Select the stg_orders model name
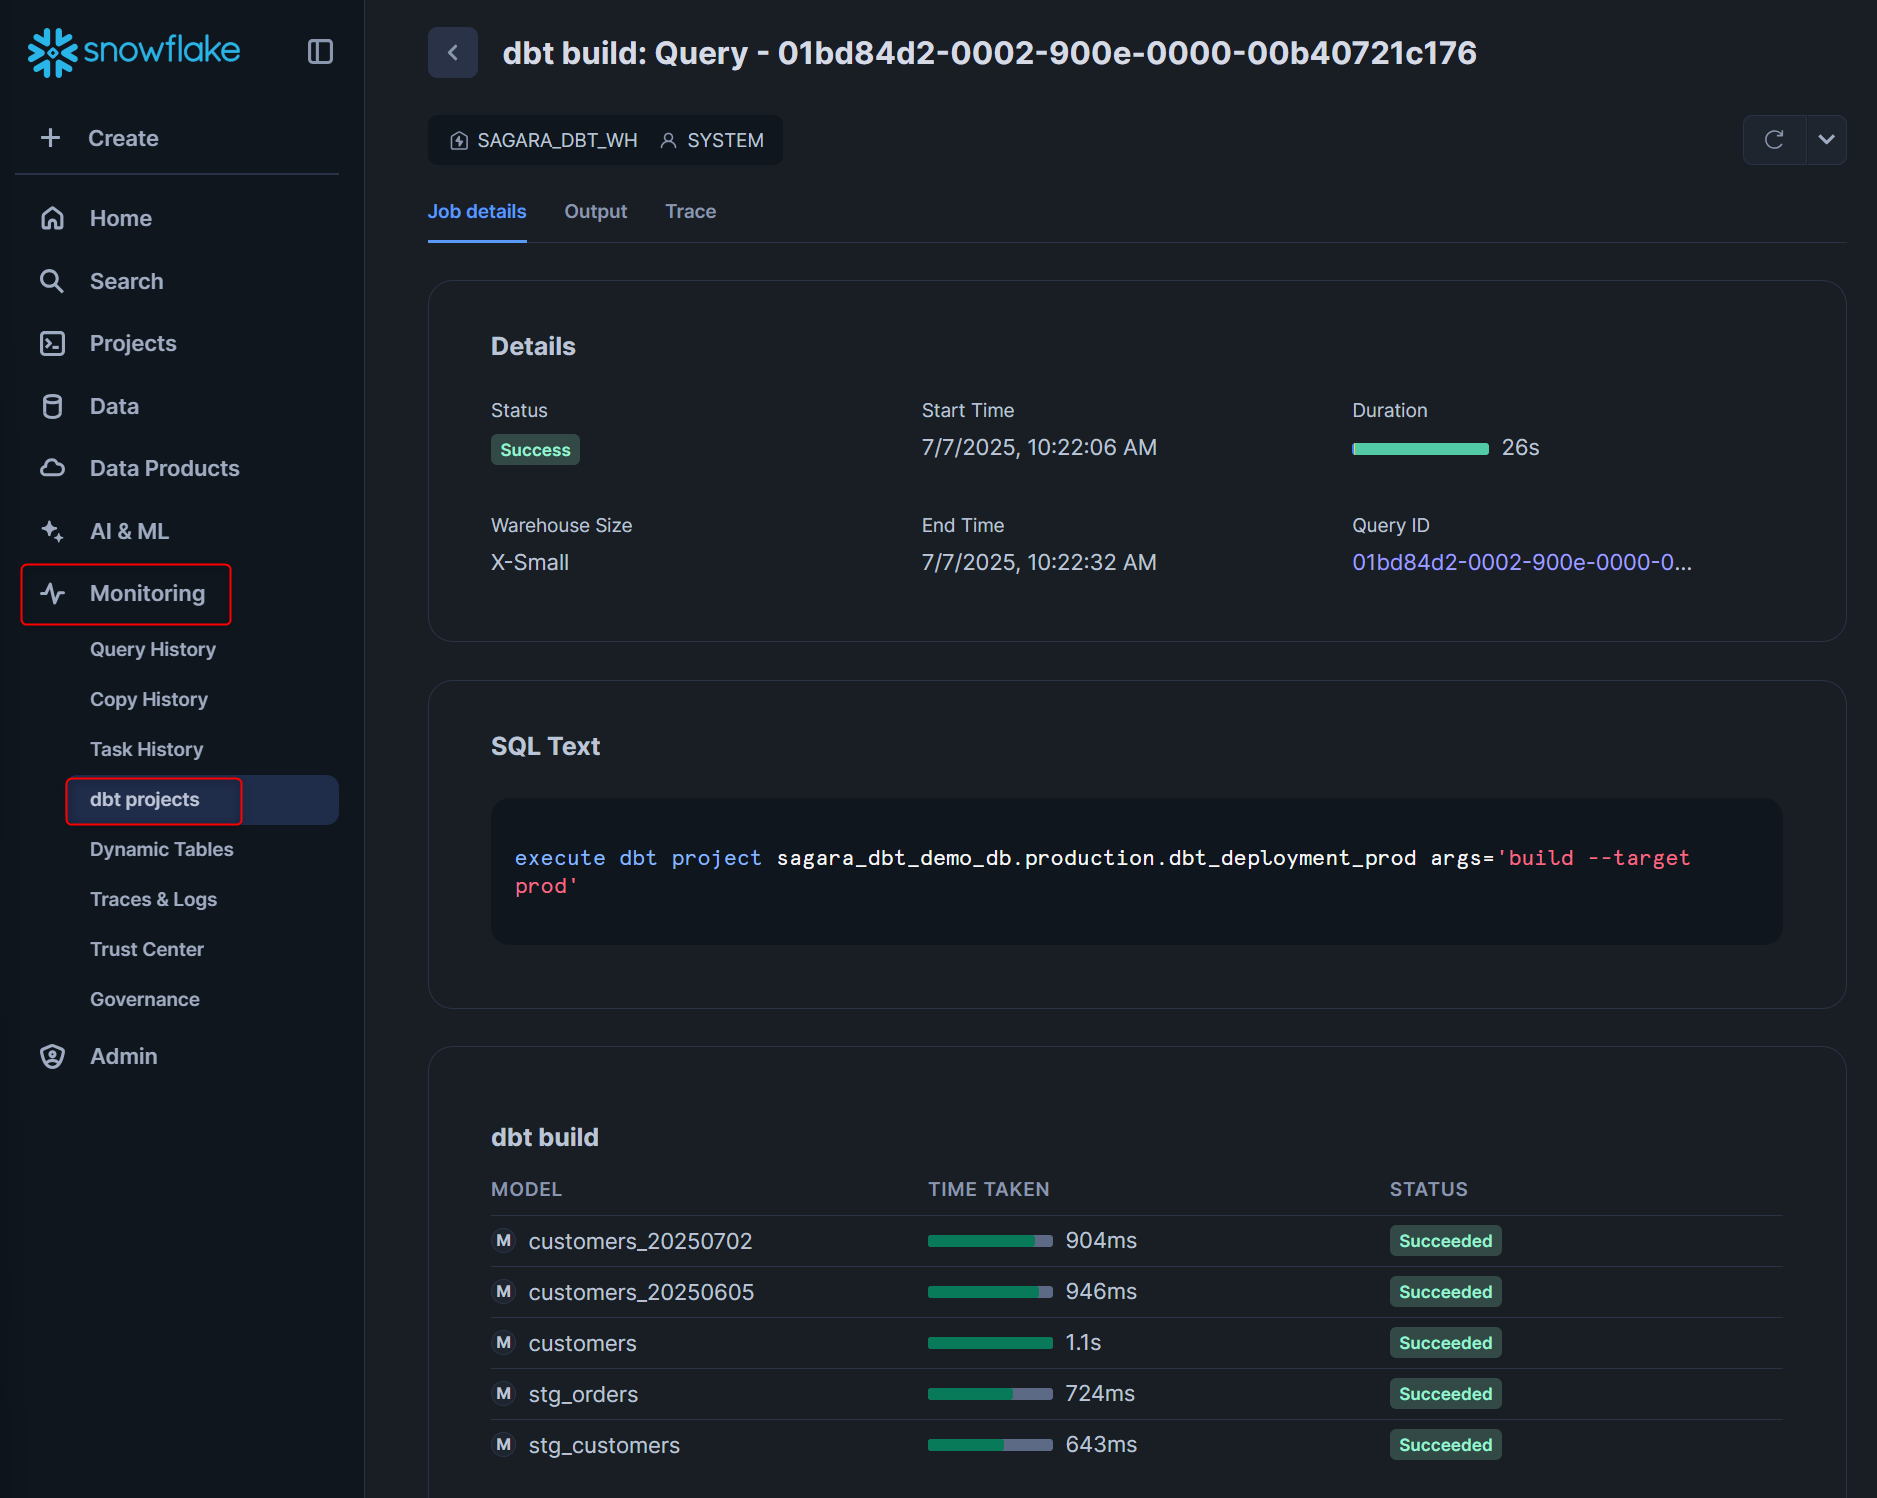The width and height of the screenshot is (1877, 1498). click(x=583, y=1394)
